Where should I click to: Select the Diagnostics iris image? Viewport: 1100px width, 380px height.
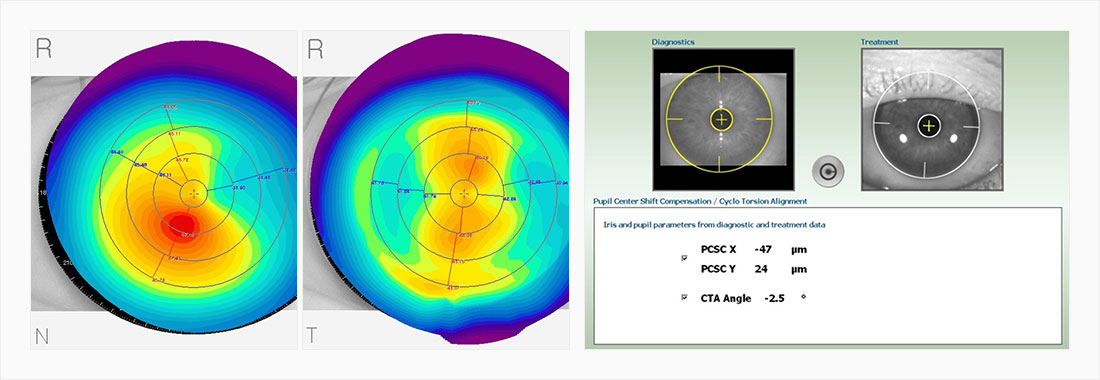pos(723,119)
